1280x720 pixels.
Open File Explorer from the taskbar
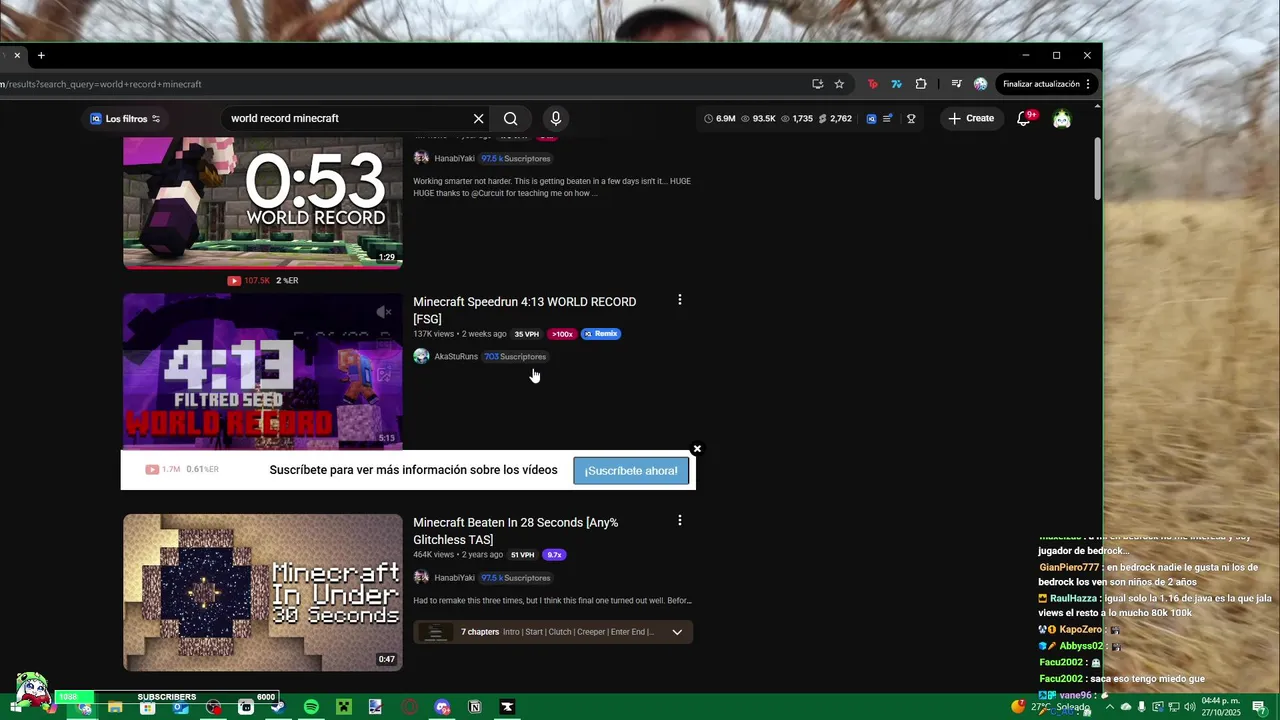pyautogui.click(x=115, y=707)
